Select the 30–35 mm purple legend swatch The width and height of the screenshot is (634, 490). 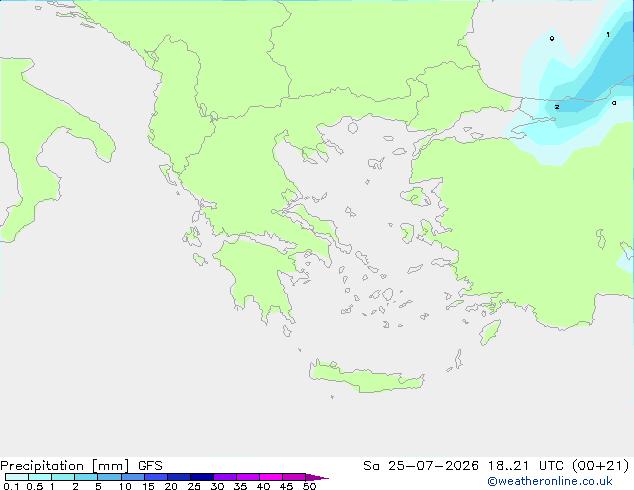tap(225, 477)
